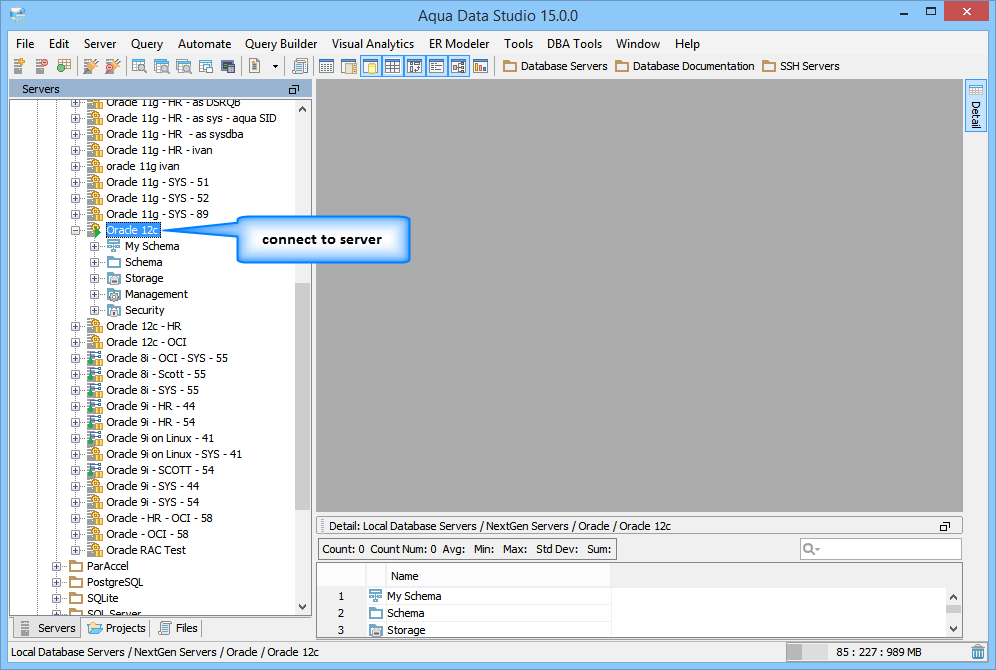Screen dimensions: 996x670
Task: Open the SSH Servers folder link
Action: [x=801, y=66]
